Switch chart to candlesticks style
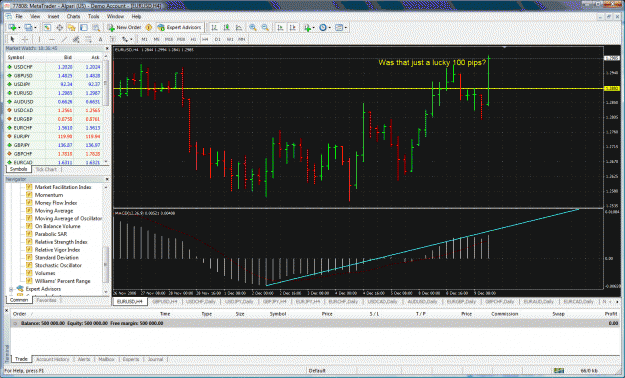Viewport: 625px width, 378px height. point(227,28)
